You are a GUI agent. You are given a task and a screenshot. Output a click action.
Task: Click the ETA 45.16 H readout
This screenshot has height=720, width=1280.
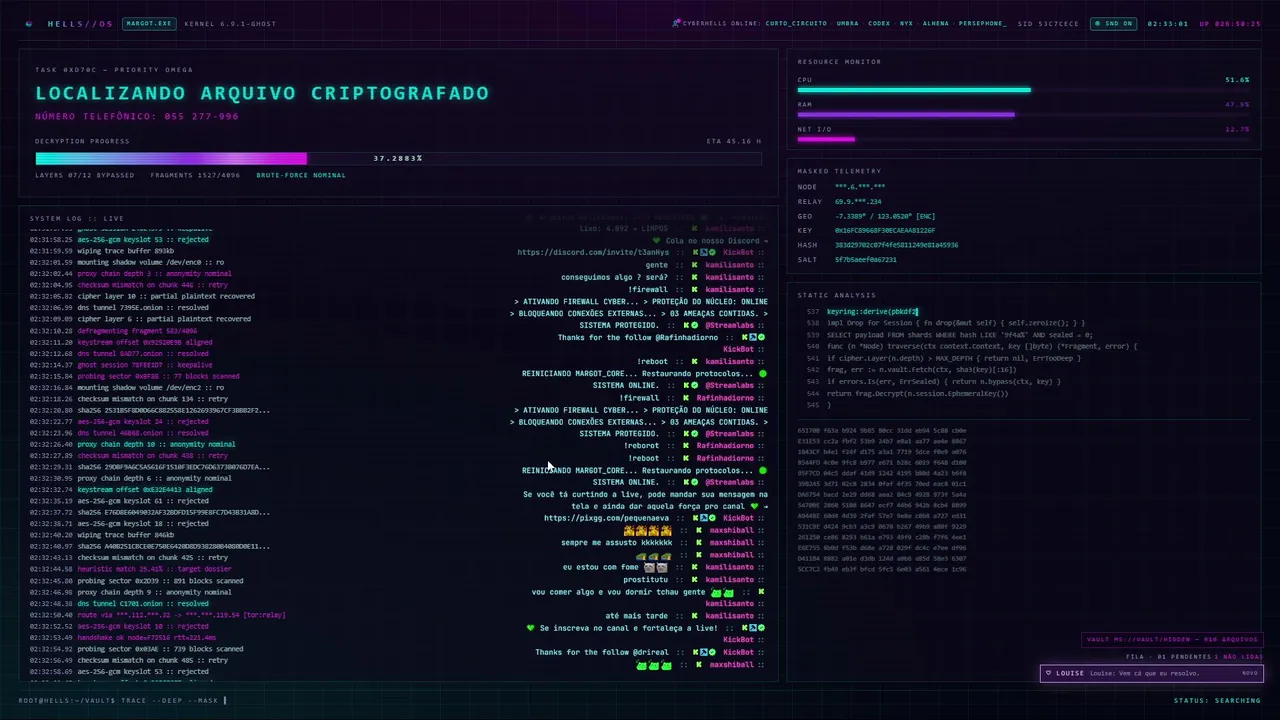(734, 141)
